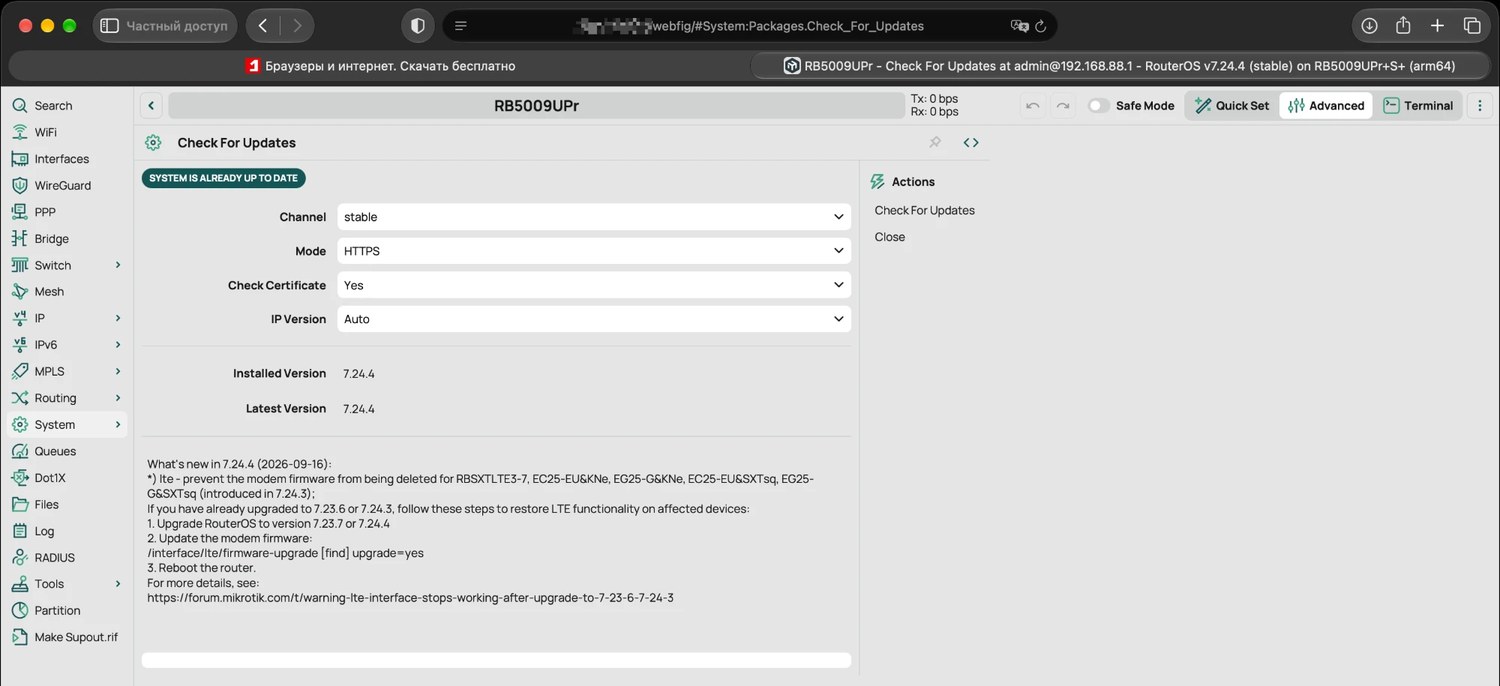Toggle Safe Mode switch

tap(1098, 105)
